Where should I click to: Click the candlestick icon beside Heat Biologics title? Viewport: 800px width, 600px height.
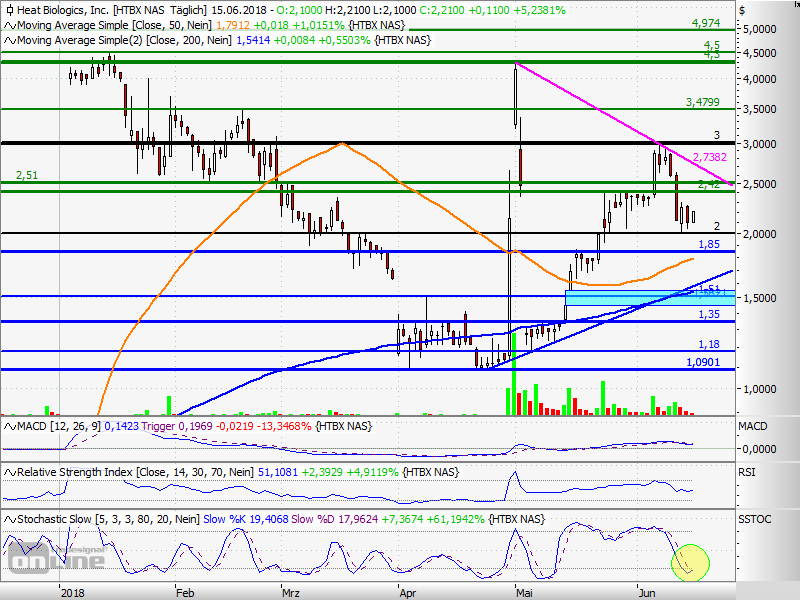click(x=7, y=9)
